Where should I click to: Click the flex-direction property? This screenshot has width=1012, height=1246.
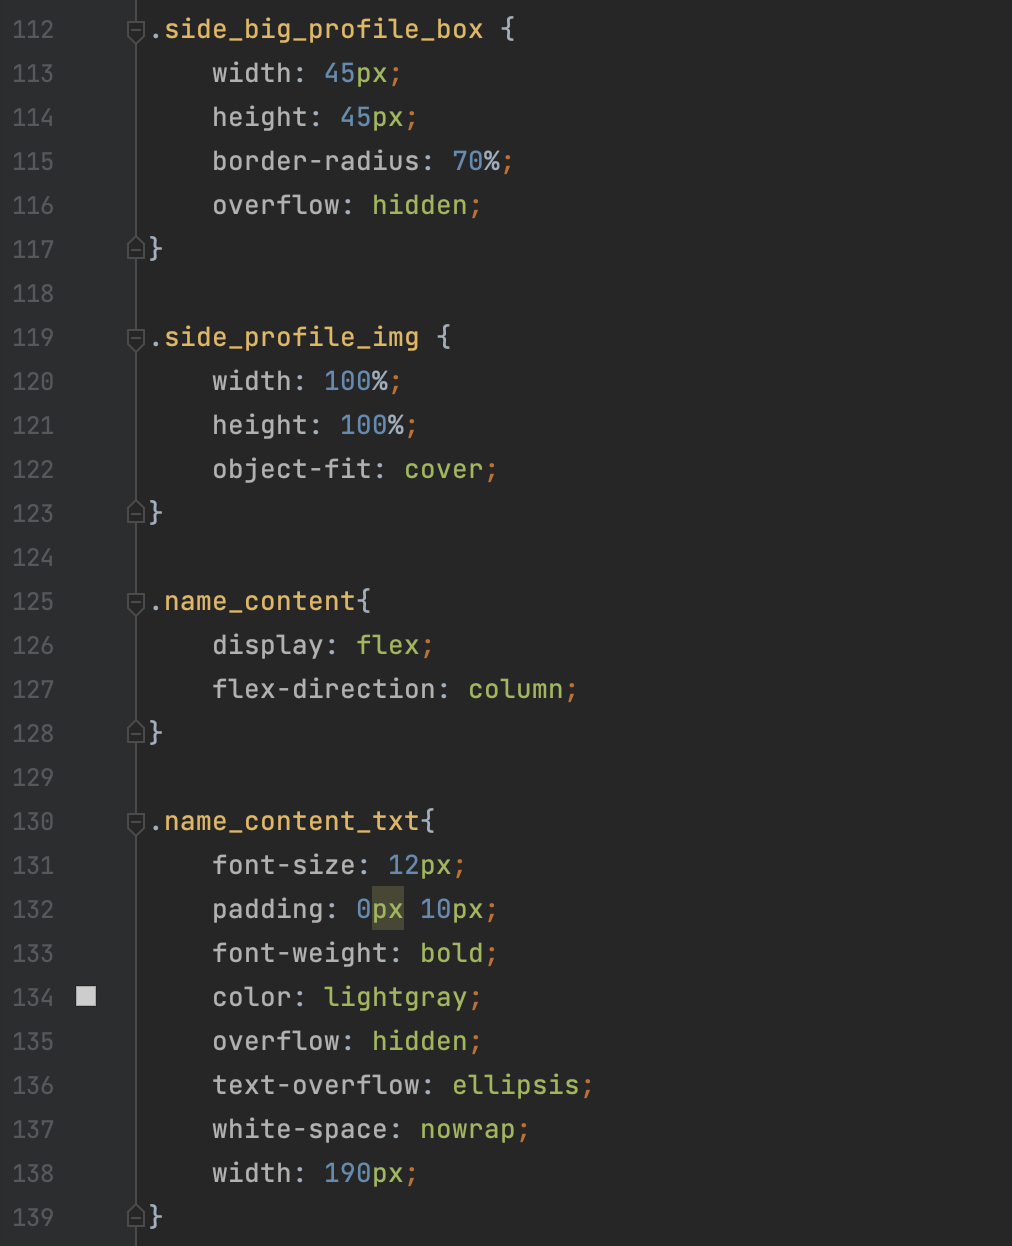(324, 689)
